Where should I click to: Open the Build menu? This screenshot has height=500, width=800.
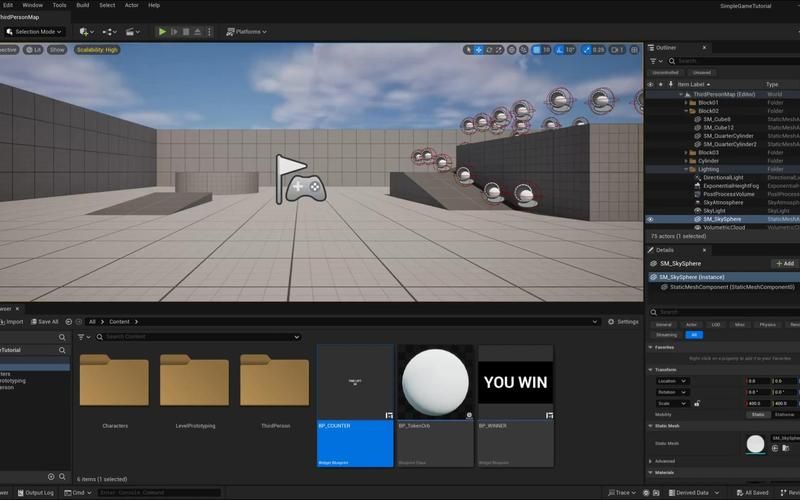point(83,5)
